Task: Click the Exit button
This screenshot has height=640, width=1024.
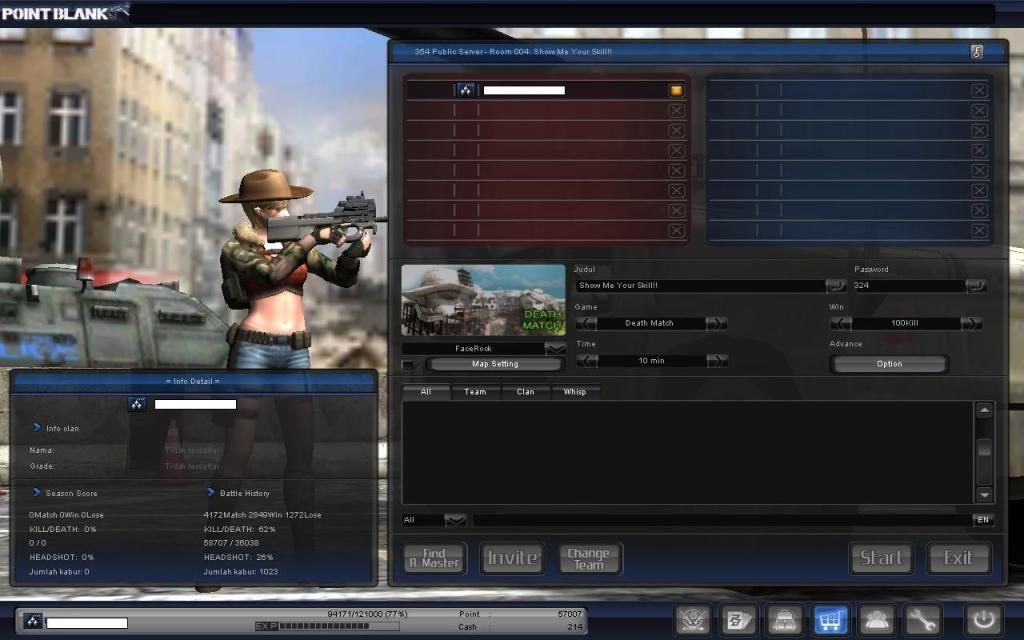Action: pos(958,558)
